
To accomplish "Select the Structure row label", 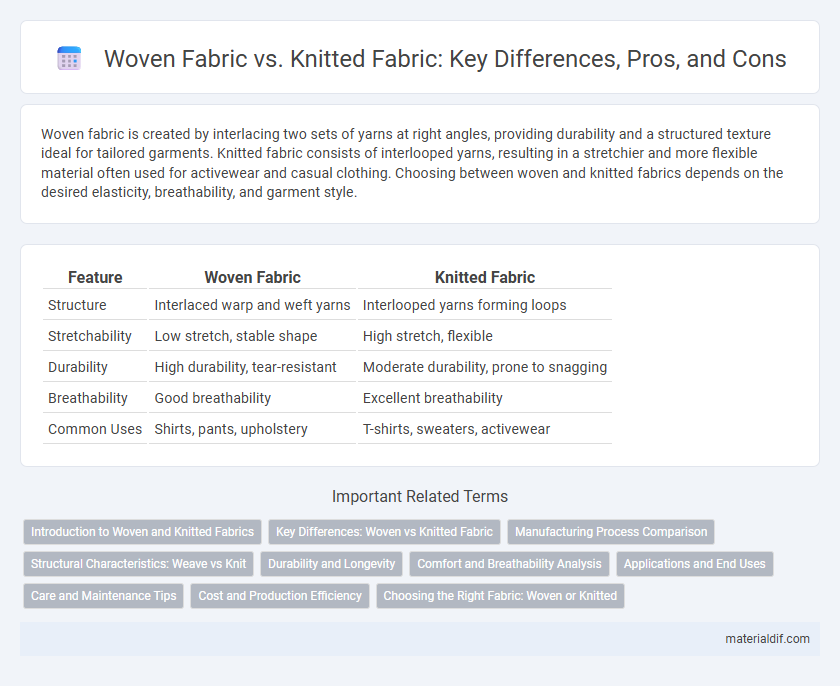I will (x=77, y=305).
